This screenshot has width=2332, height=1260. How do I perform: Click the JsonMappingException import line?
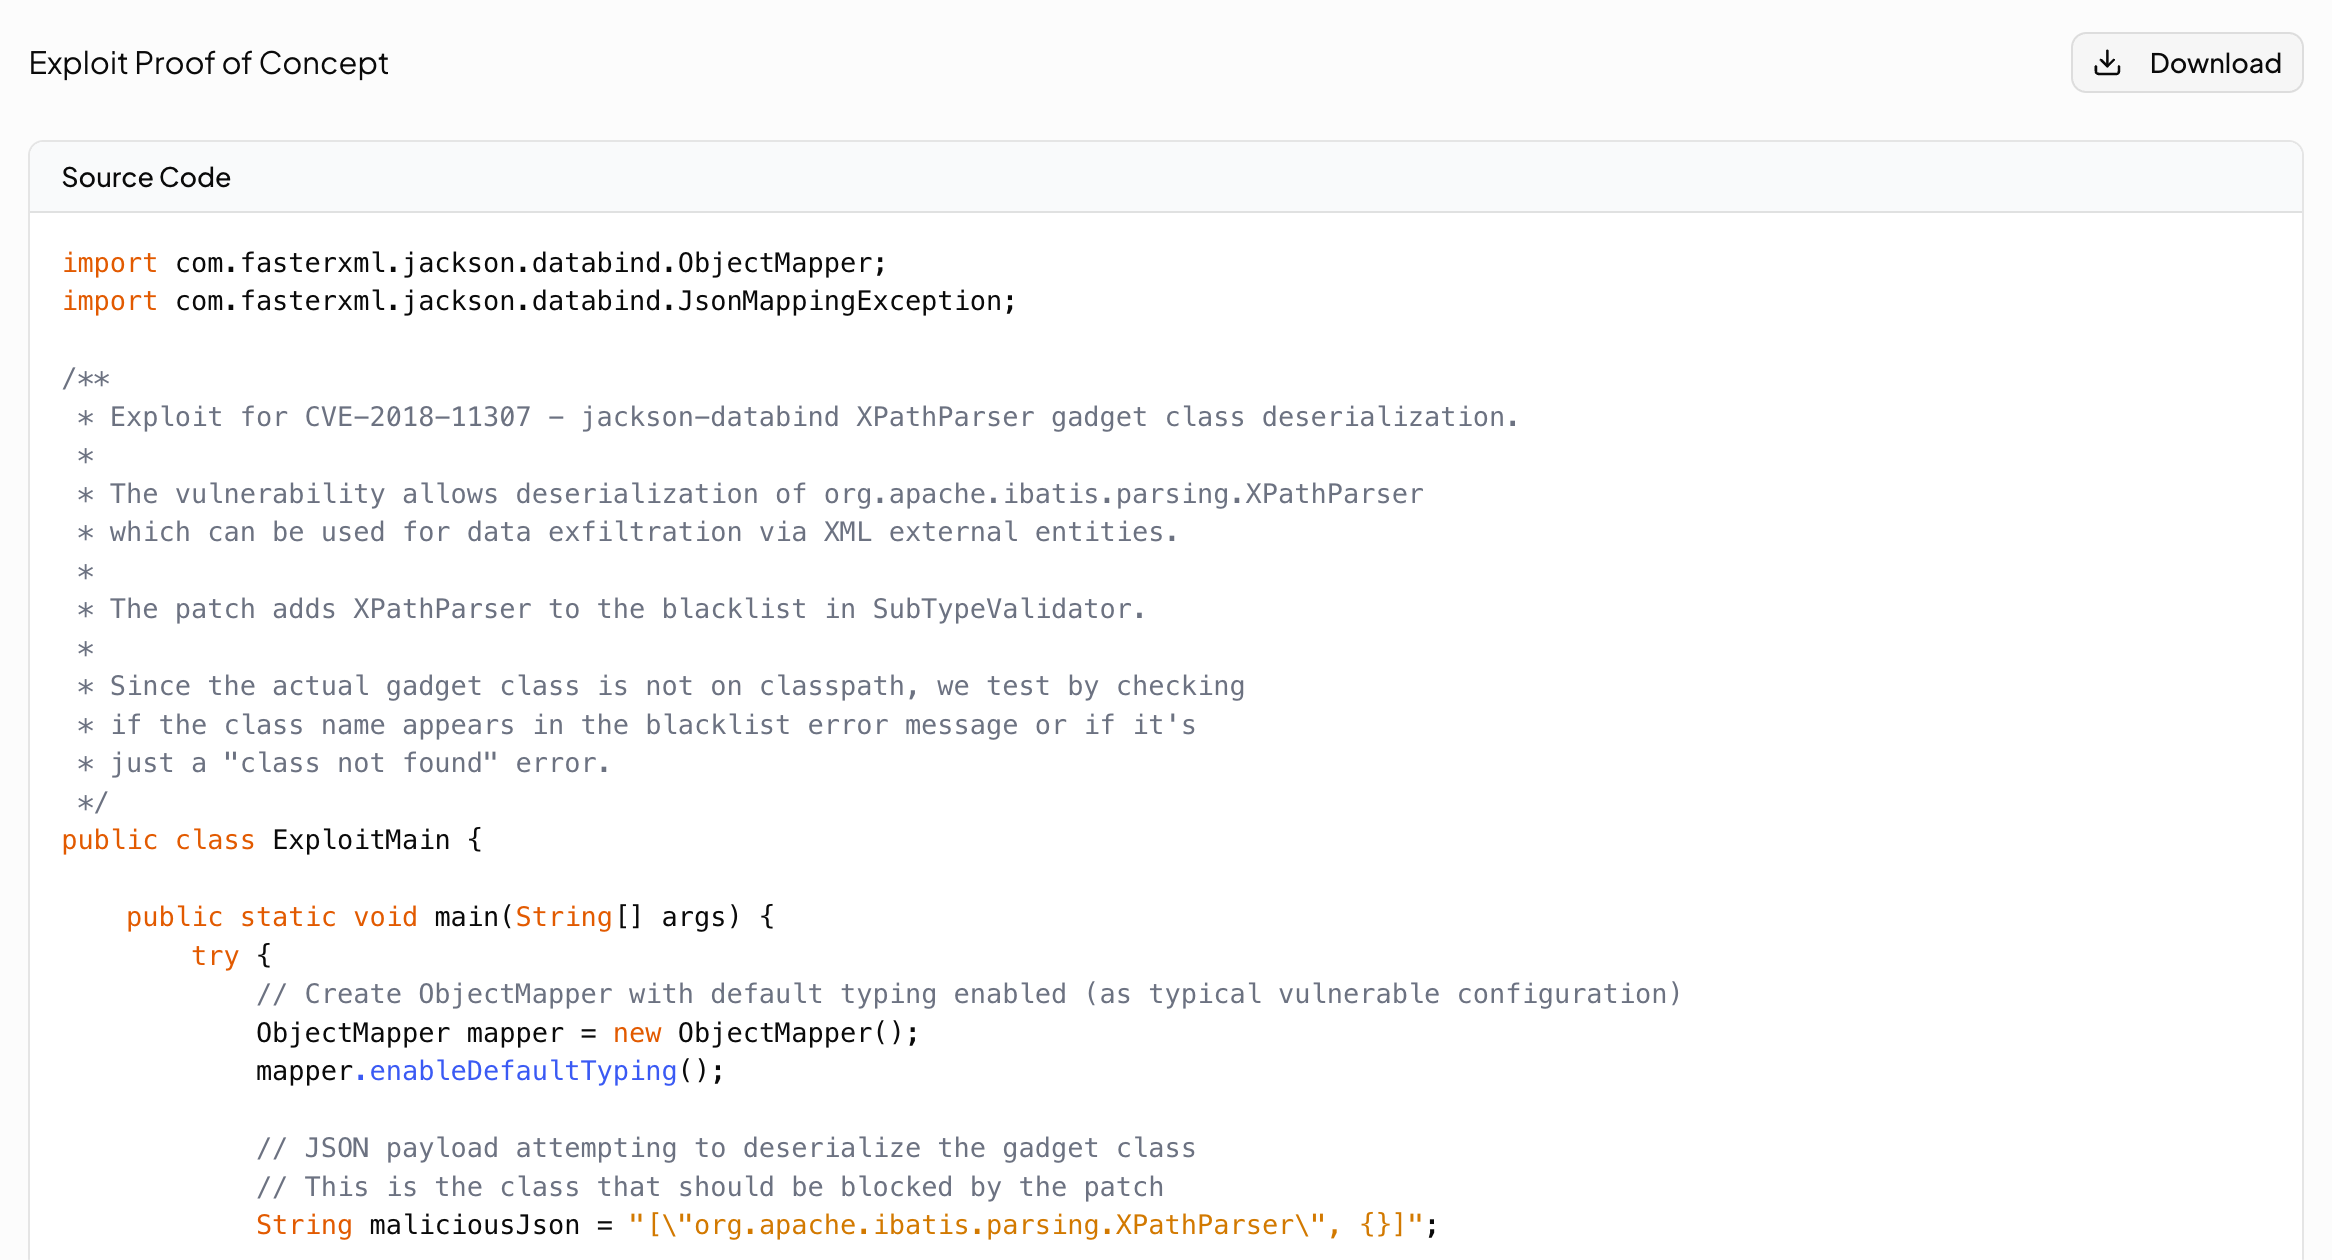(538, 301)
